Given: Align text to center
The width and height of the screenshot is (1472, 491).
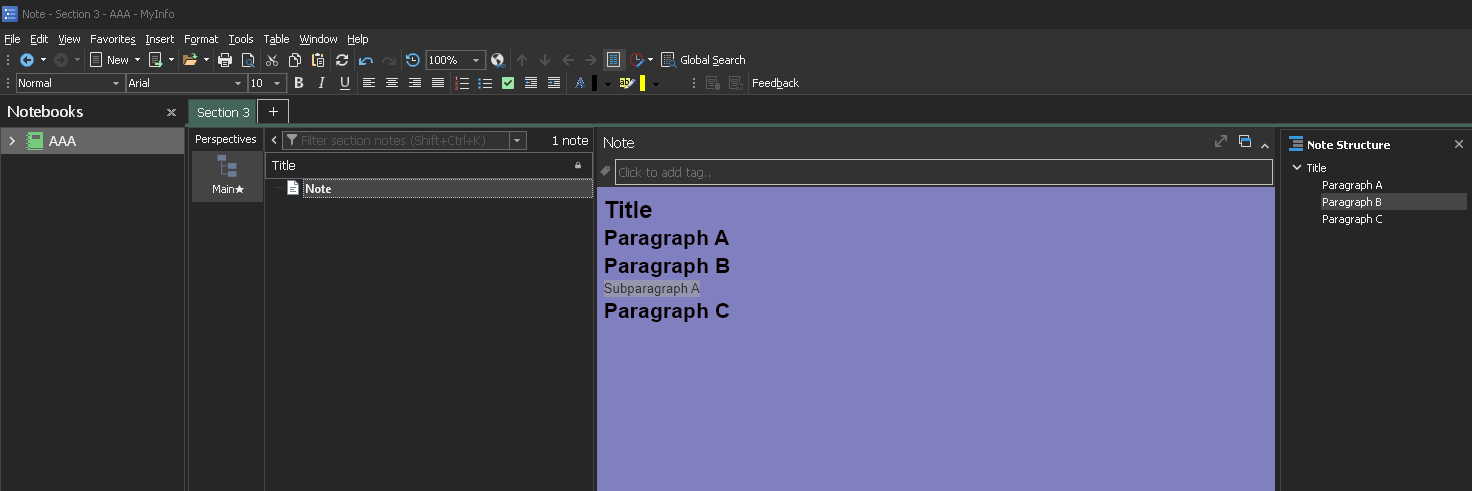Looking at the screenshot, I should 392,83.
